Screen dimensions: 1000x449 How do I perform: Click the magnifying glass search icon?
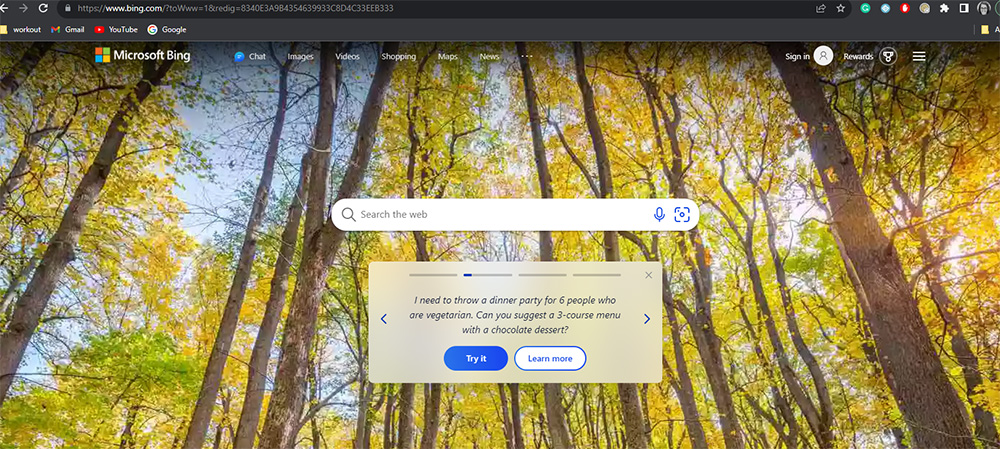click(348, 214)
